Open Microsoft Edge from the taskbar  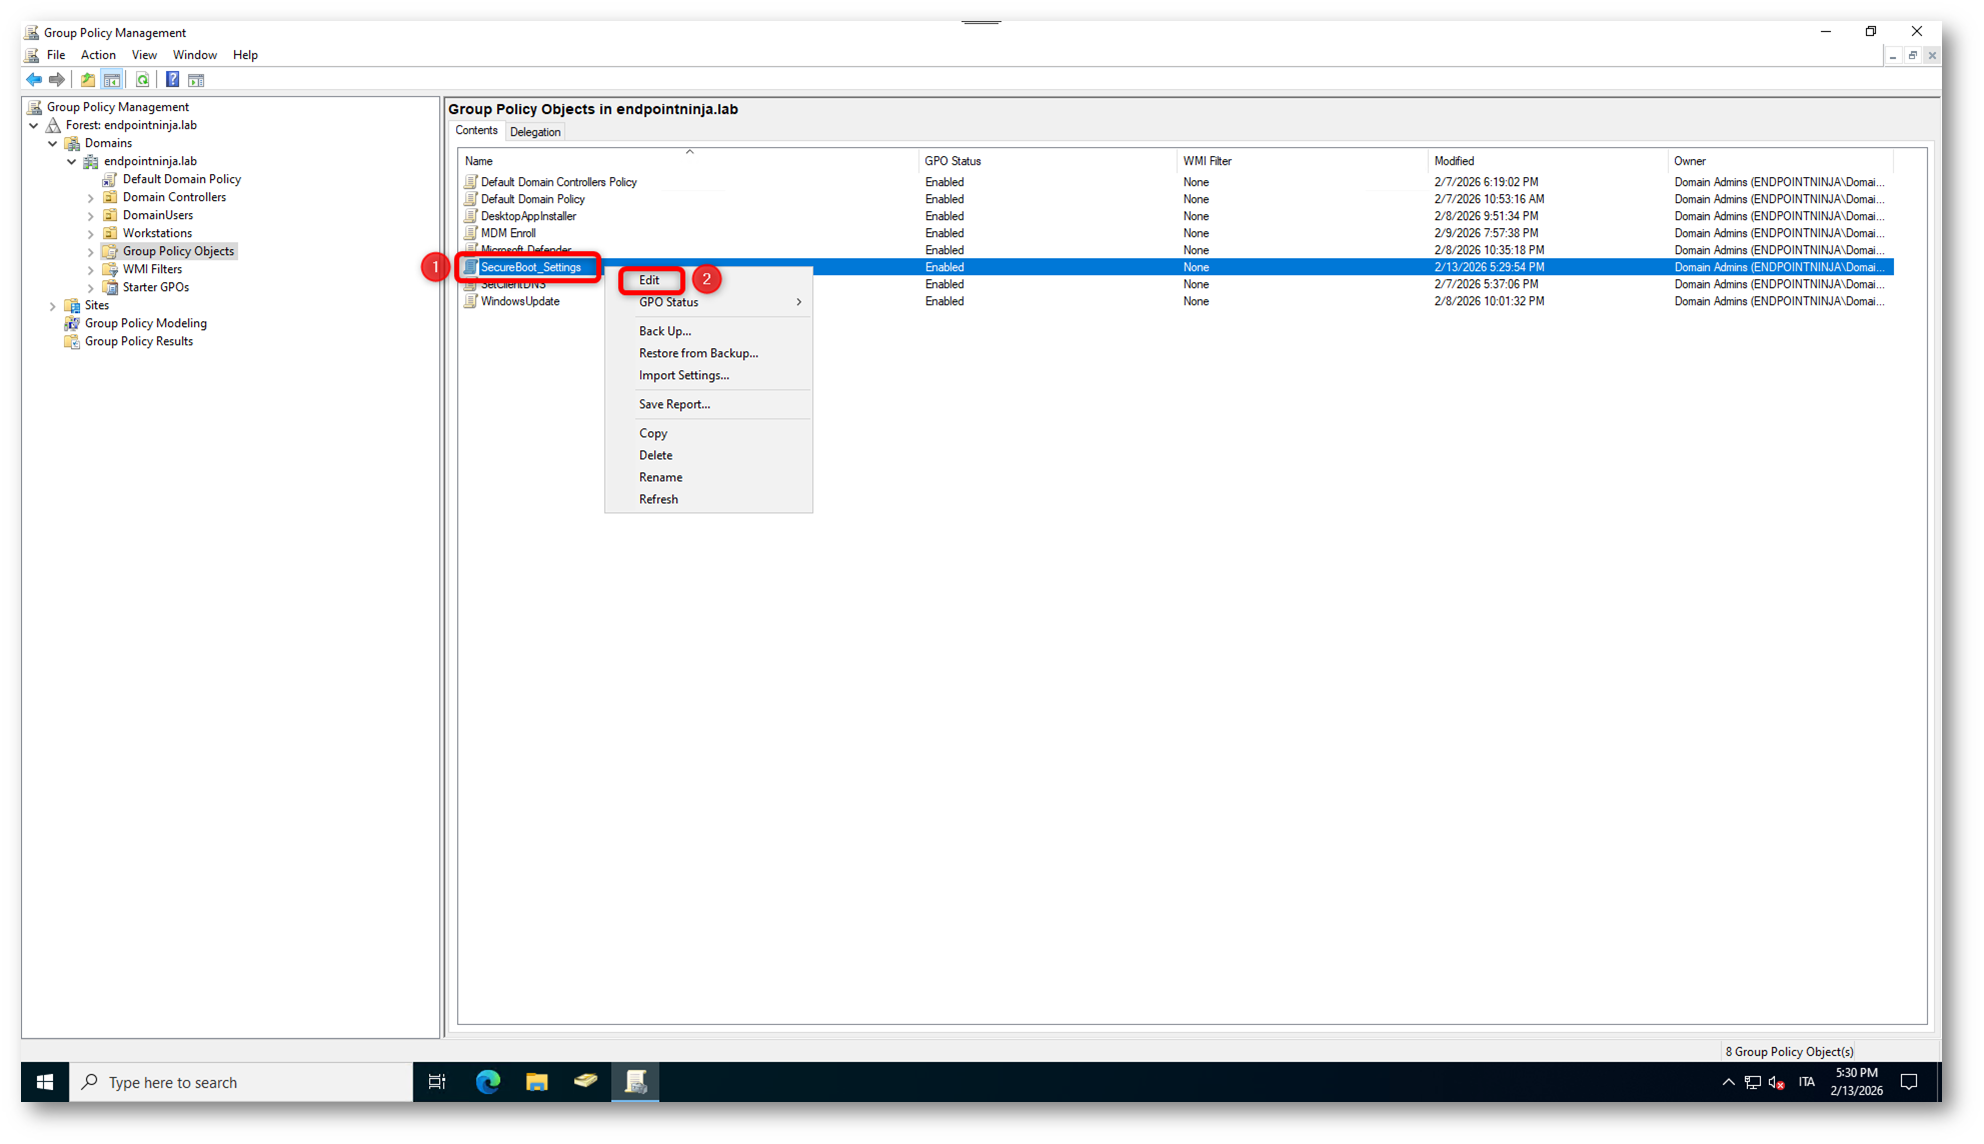tap(488, 1082)
